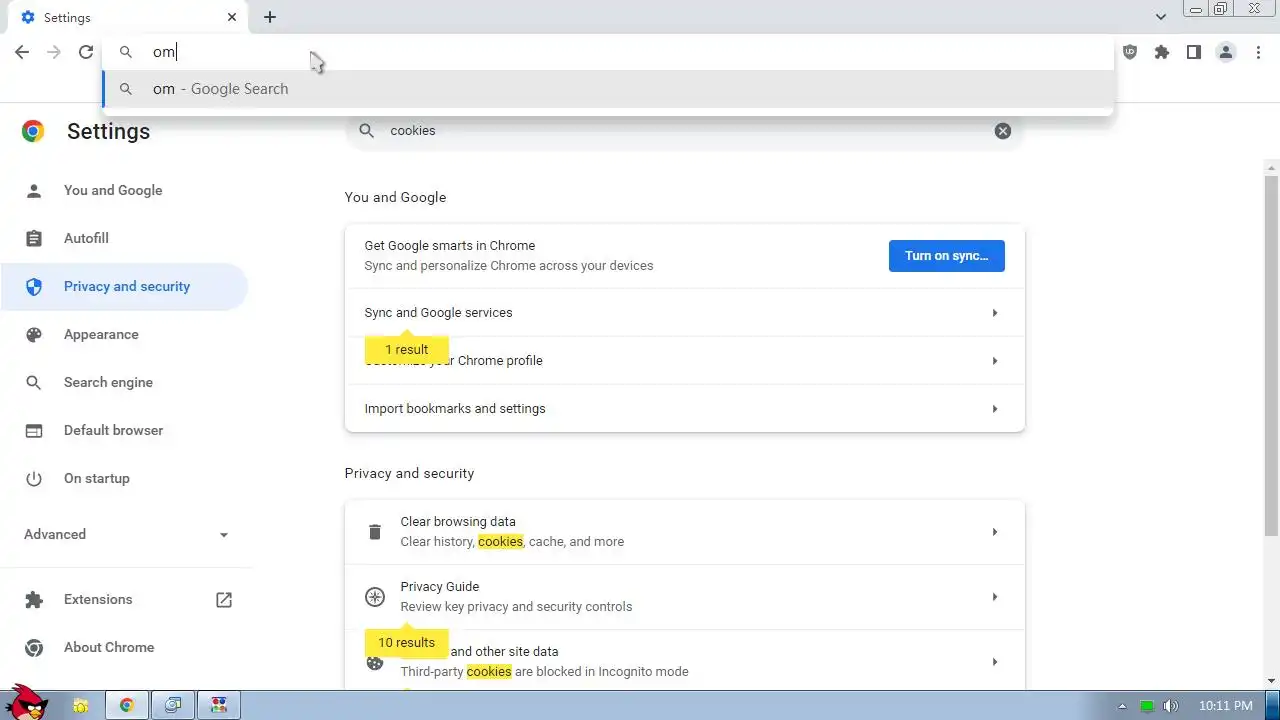Reload the current page
The height and width of the screenshot is (720, 1280).
click(x=86, y=52)
